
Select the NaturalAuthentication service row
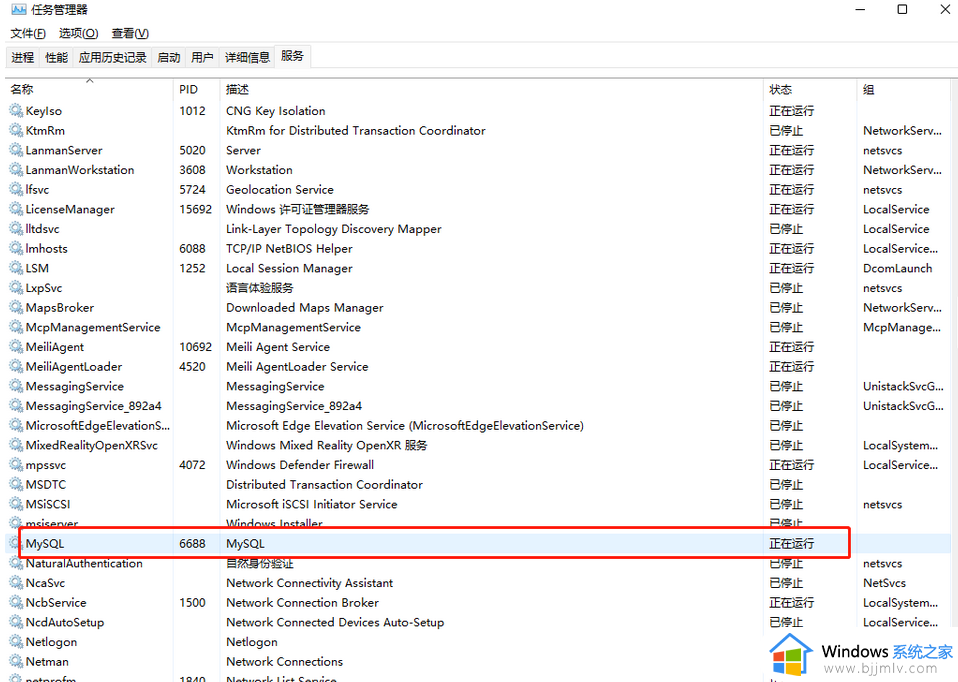coord(478,563)
